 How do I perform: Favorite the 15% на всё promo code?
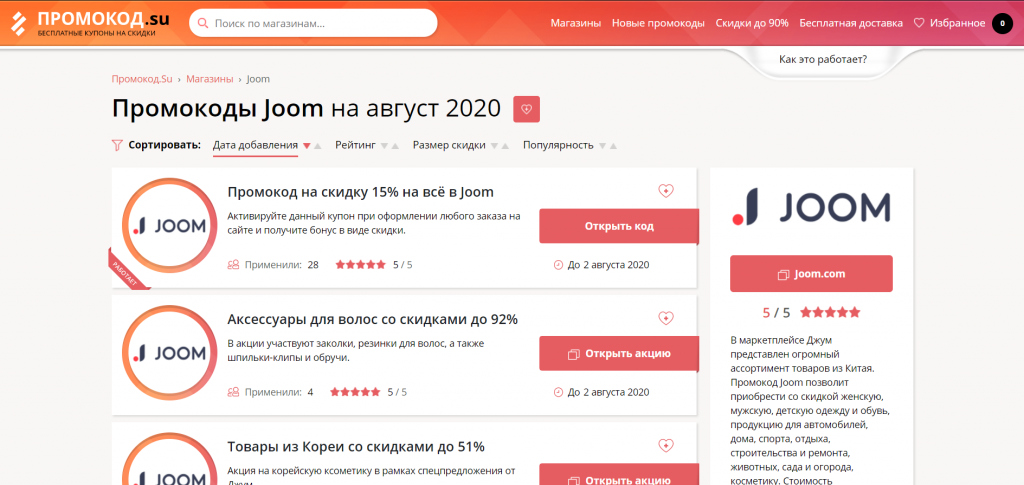(x=665, y=191)
